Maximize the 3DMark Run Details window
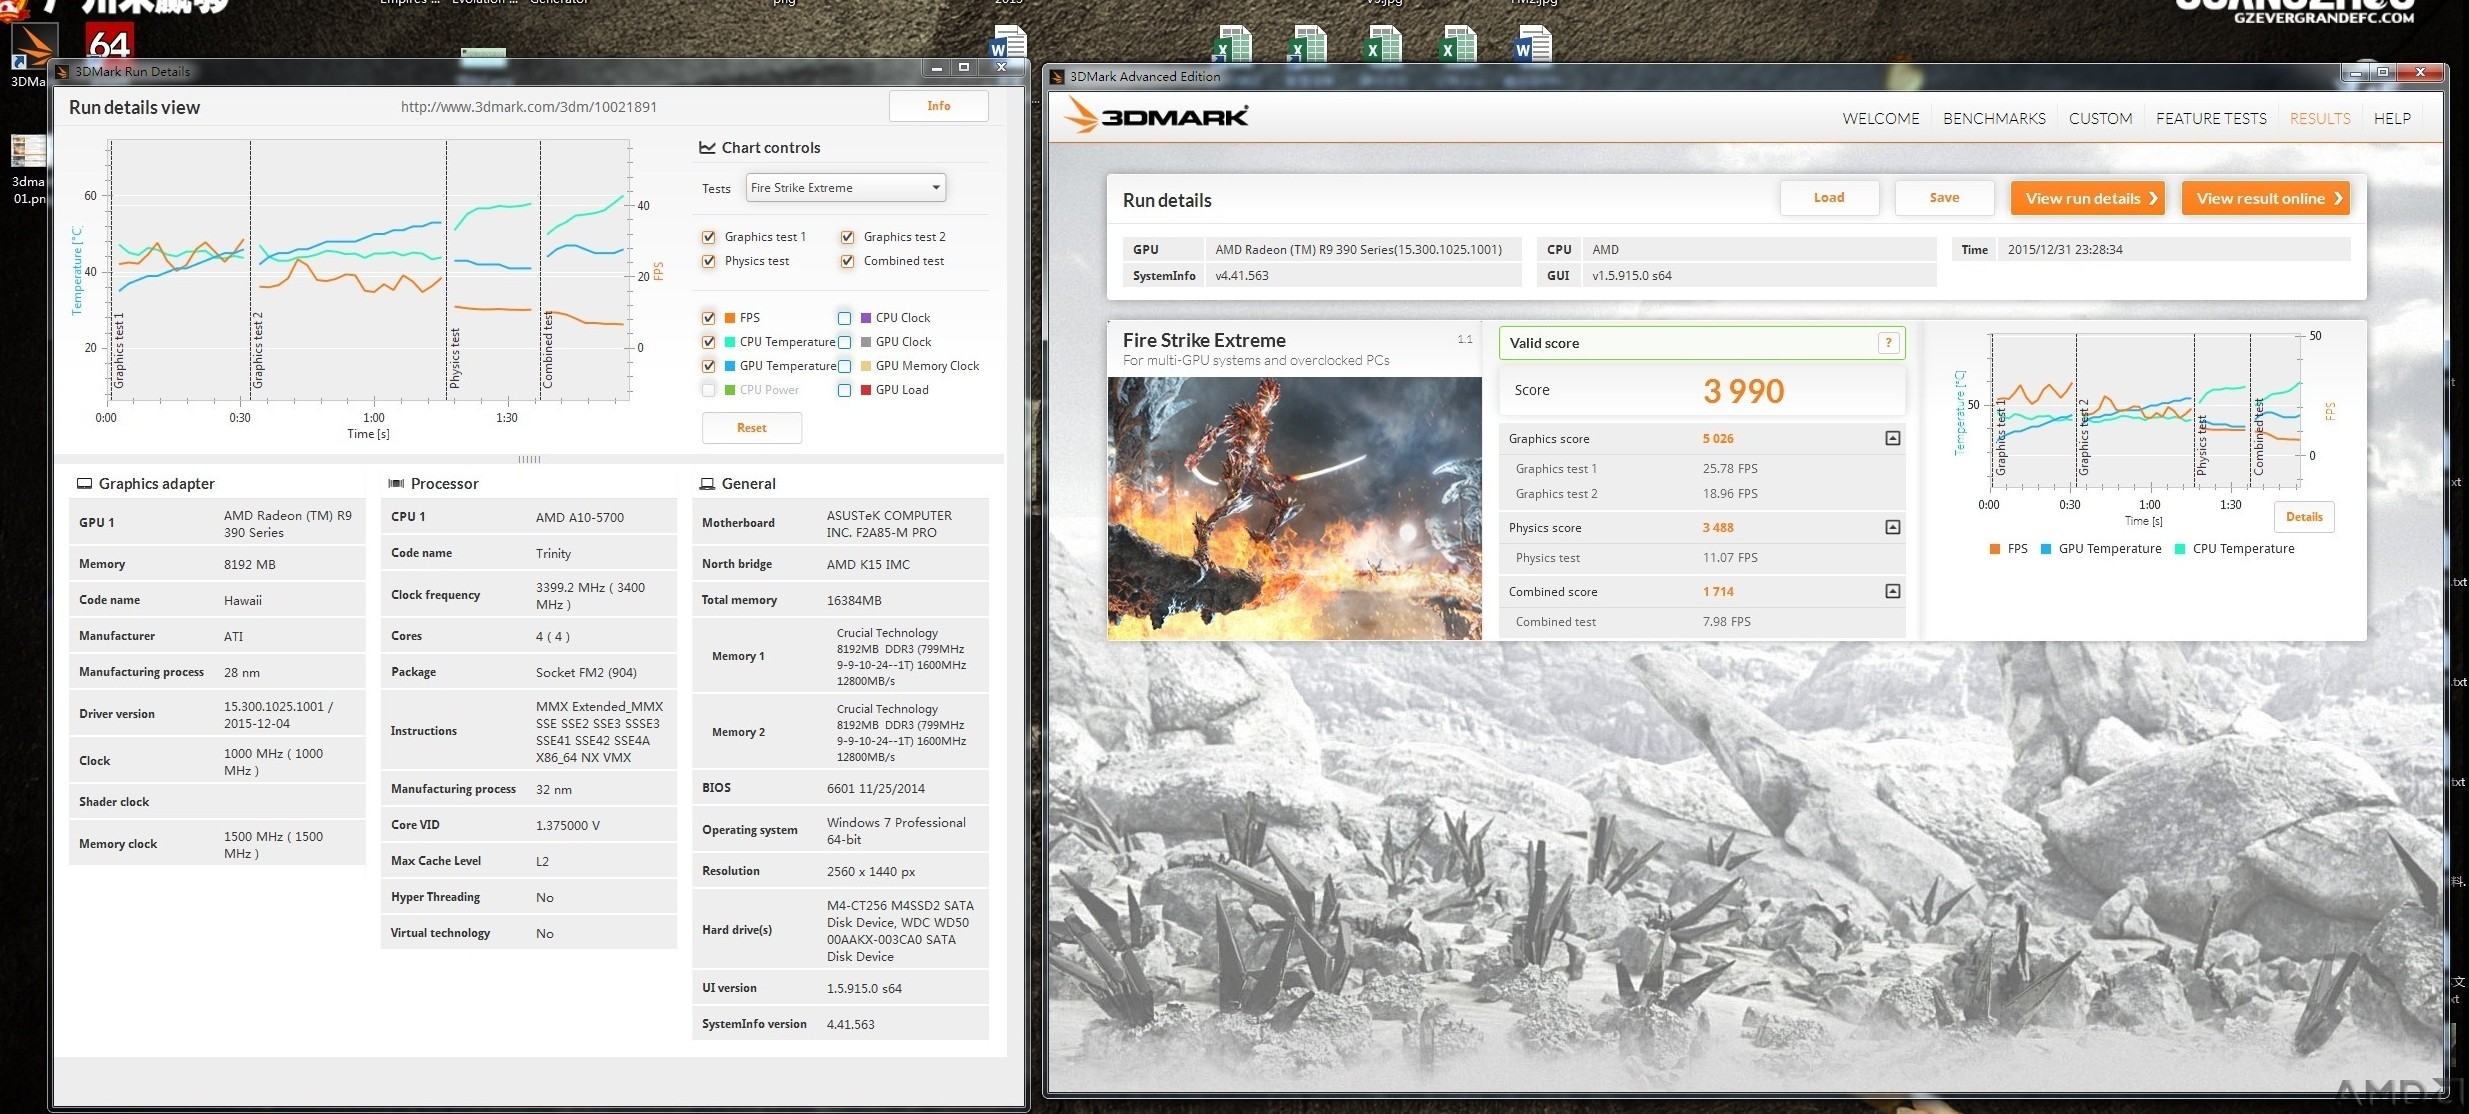2469x1114 pixels. click(963, 68)
